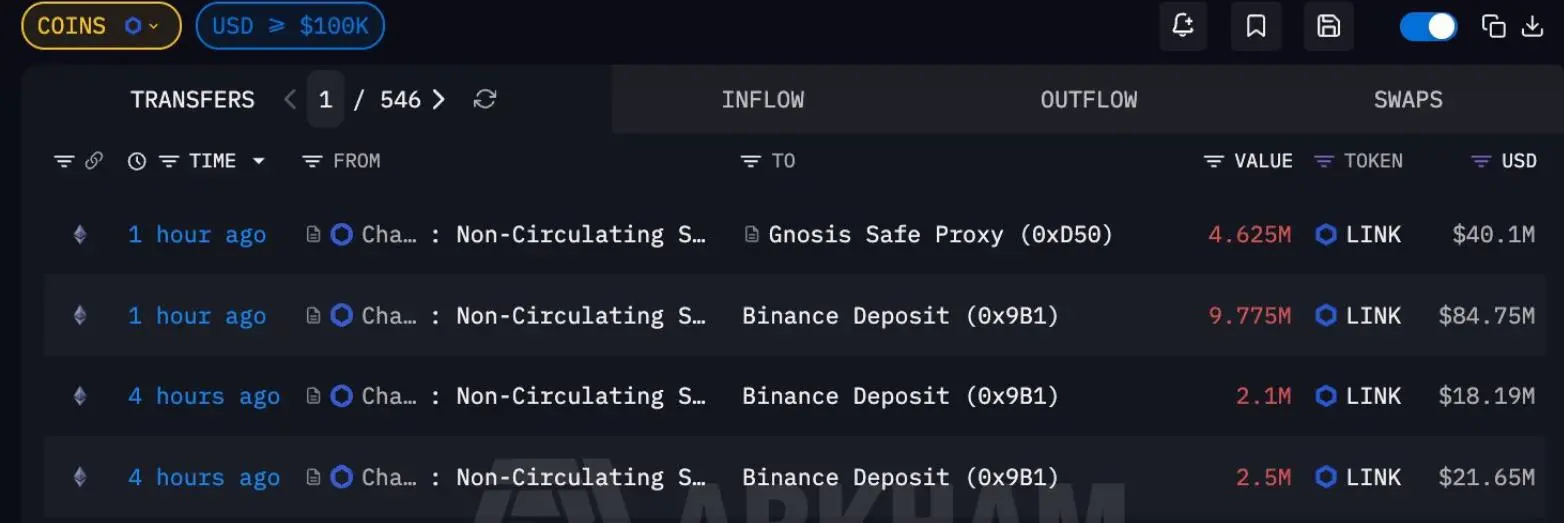Switch to the INFLOW tab

(x=762, y=100)
